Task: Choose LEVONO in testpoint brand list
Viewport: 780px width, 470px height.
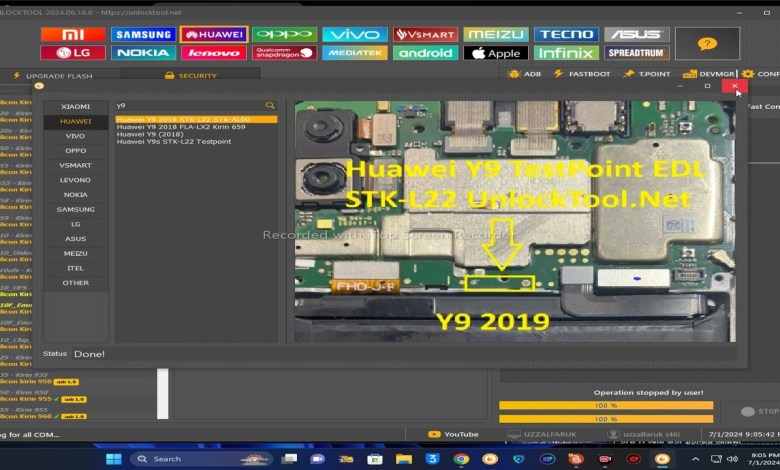Action: (x=76, y=180)
